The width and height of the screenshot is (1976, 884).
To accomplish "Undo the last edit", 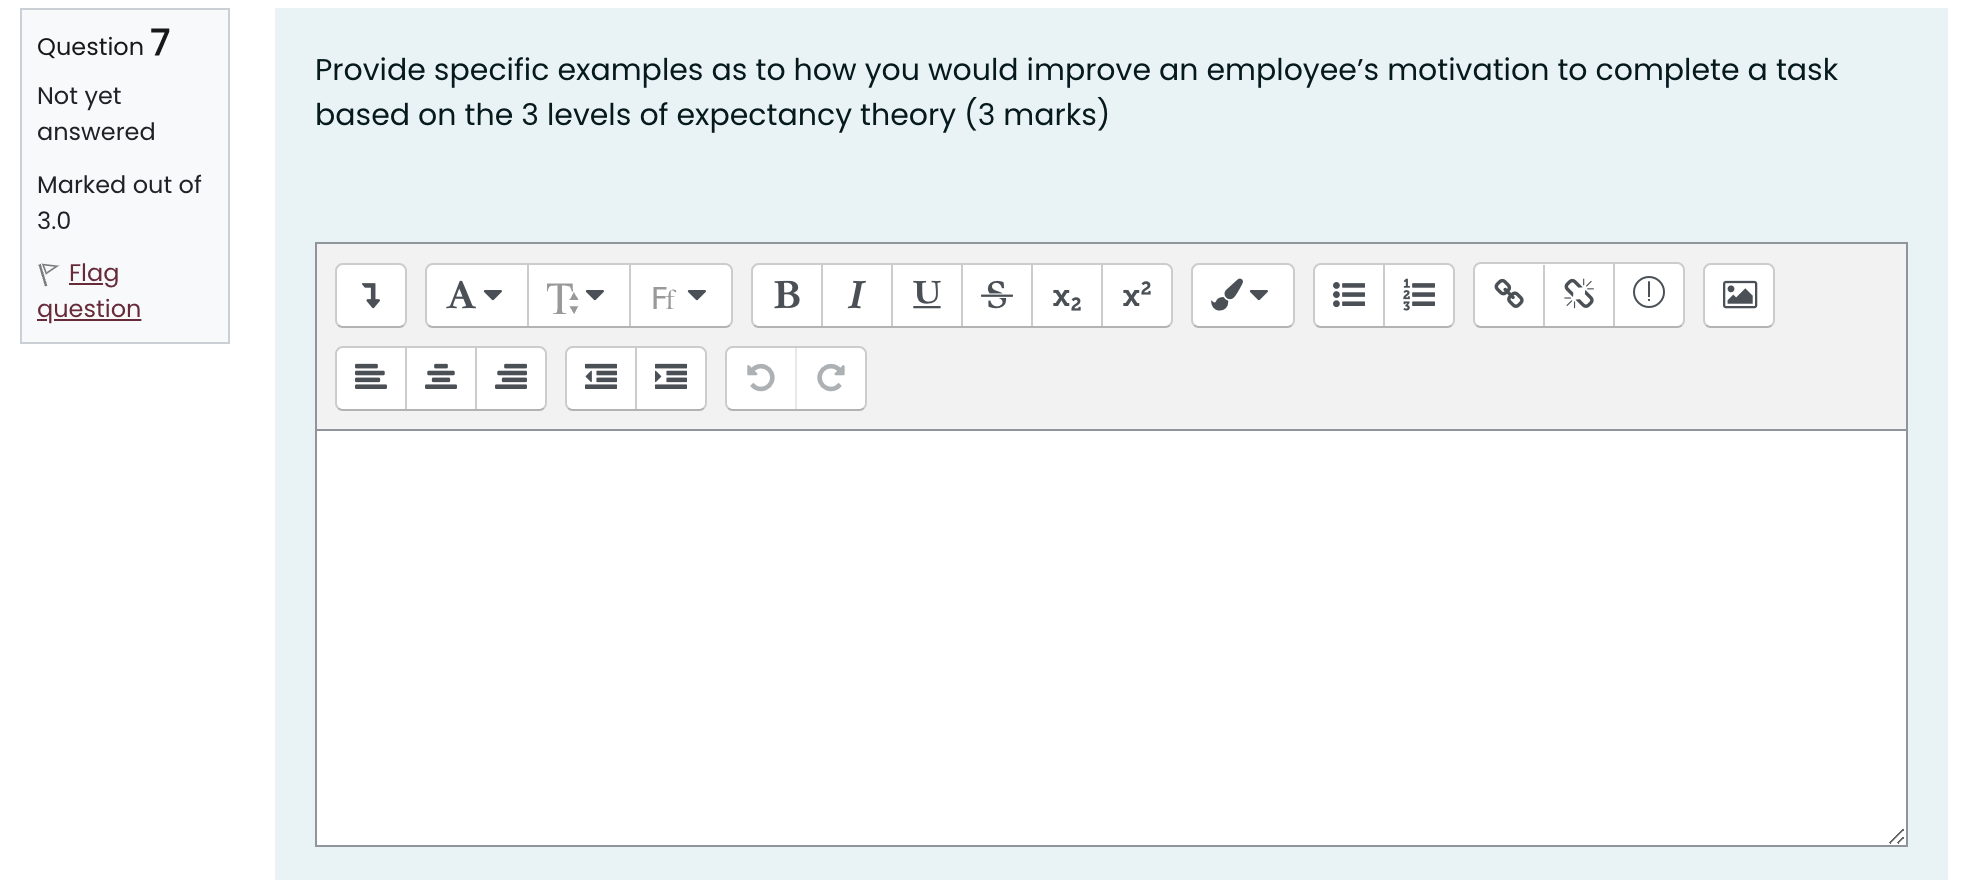I will click(760, 377).
